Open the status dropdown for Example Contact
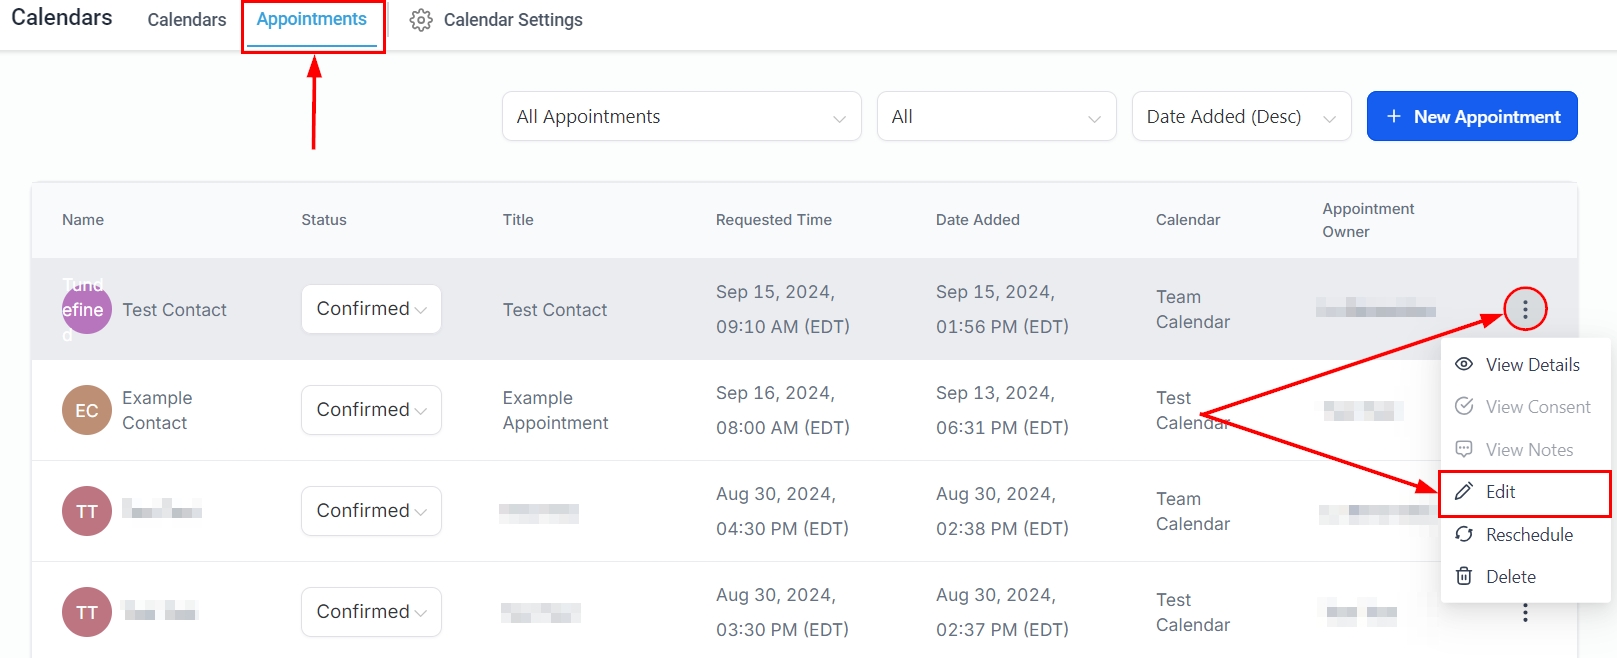Image resolution: width=1617 pixels, height=658 pixels. click(x=371, y=410)
